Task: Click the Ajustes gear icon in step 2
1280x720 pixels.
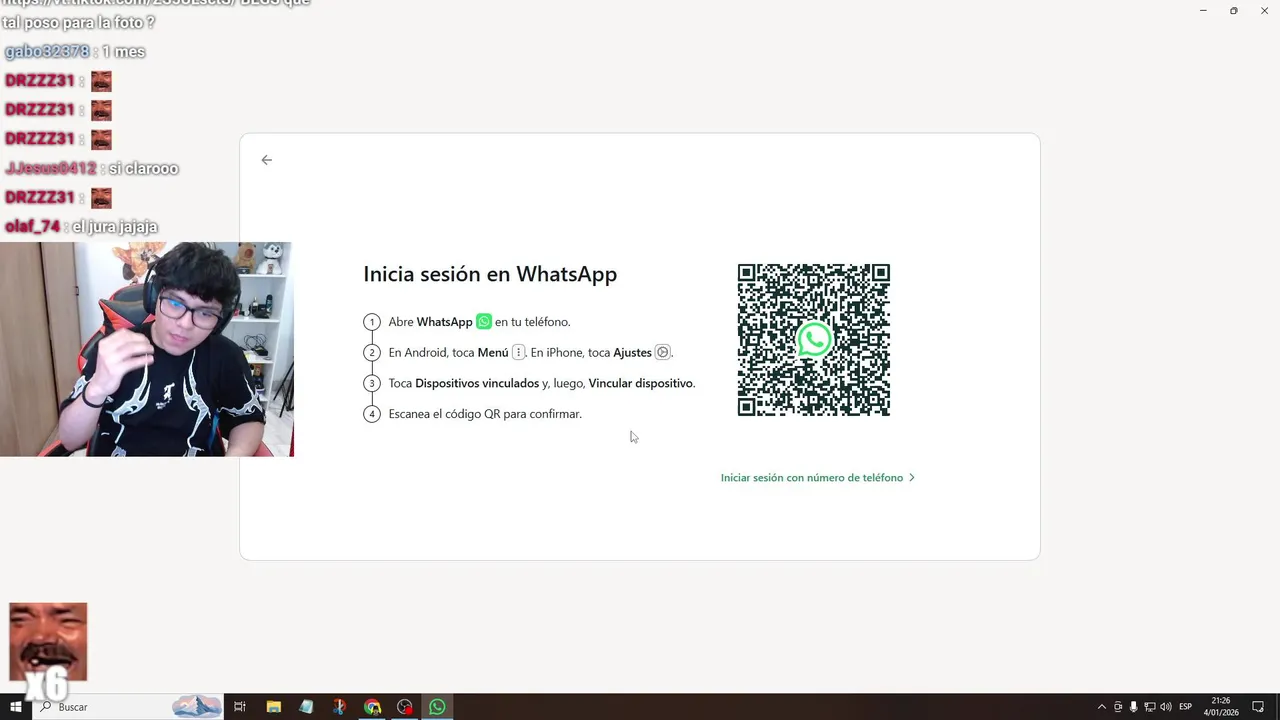Action: click(662, 352)
